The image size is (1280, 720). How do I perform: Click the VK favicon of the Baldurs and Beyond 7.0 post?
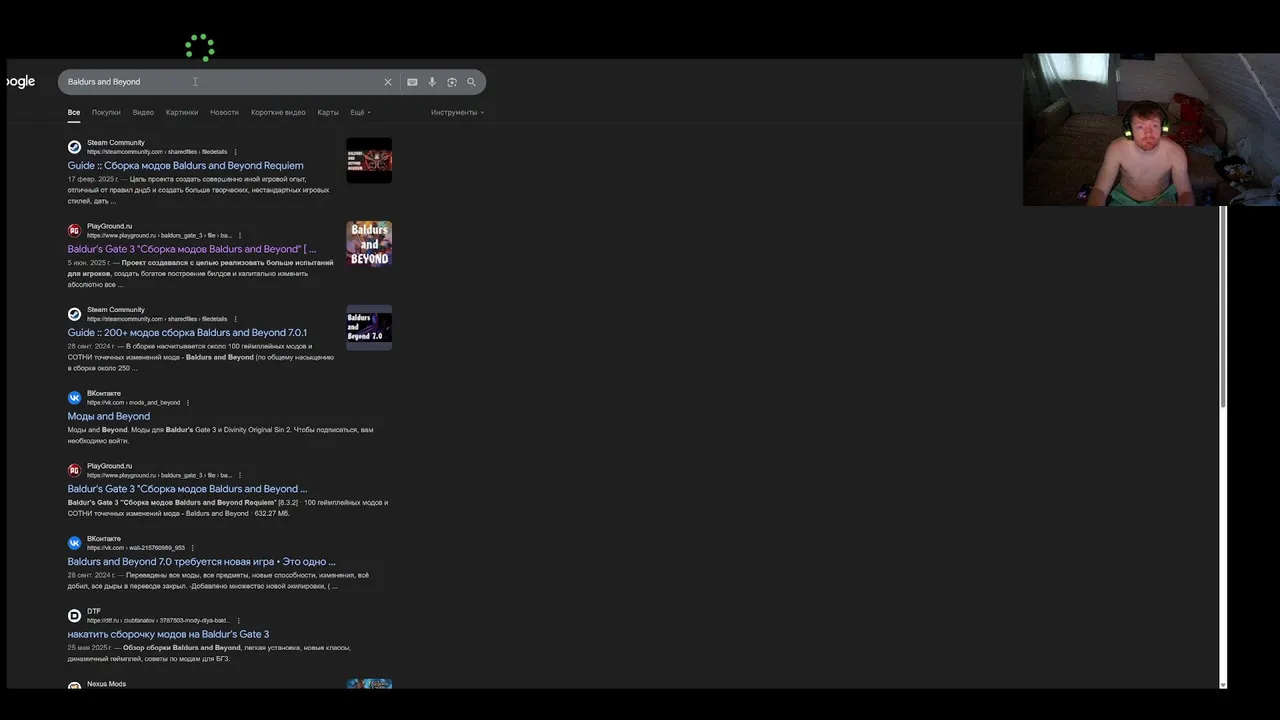pyautogui.click(x=74, y=543)
